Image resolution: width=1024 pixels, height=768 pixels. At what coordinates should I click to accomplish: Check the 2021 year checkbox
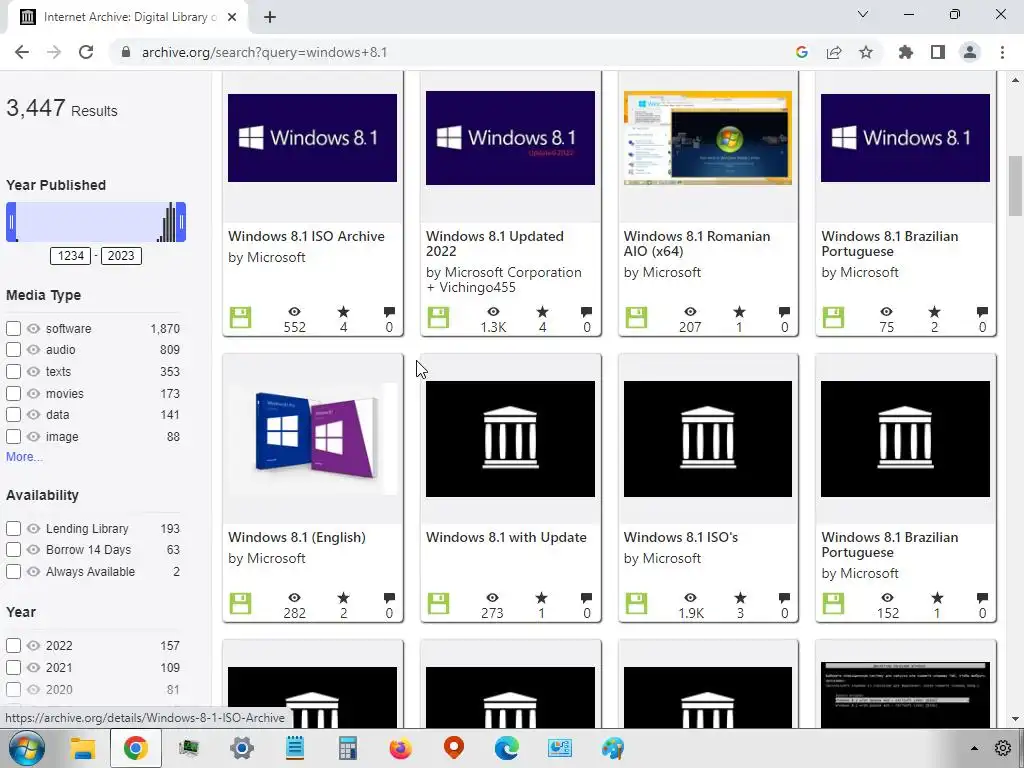[x=13, y=667]
